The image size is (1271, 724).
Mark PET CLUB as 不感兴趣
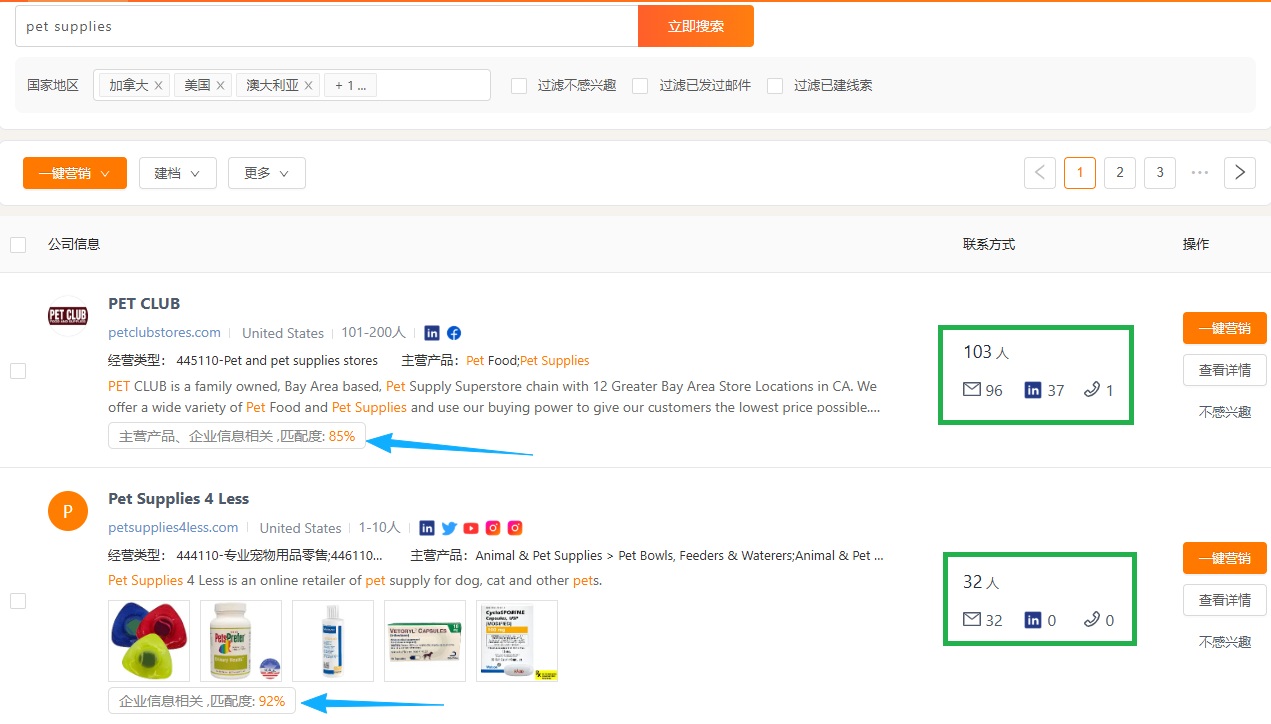coord(1225,412)
